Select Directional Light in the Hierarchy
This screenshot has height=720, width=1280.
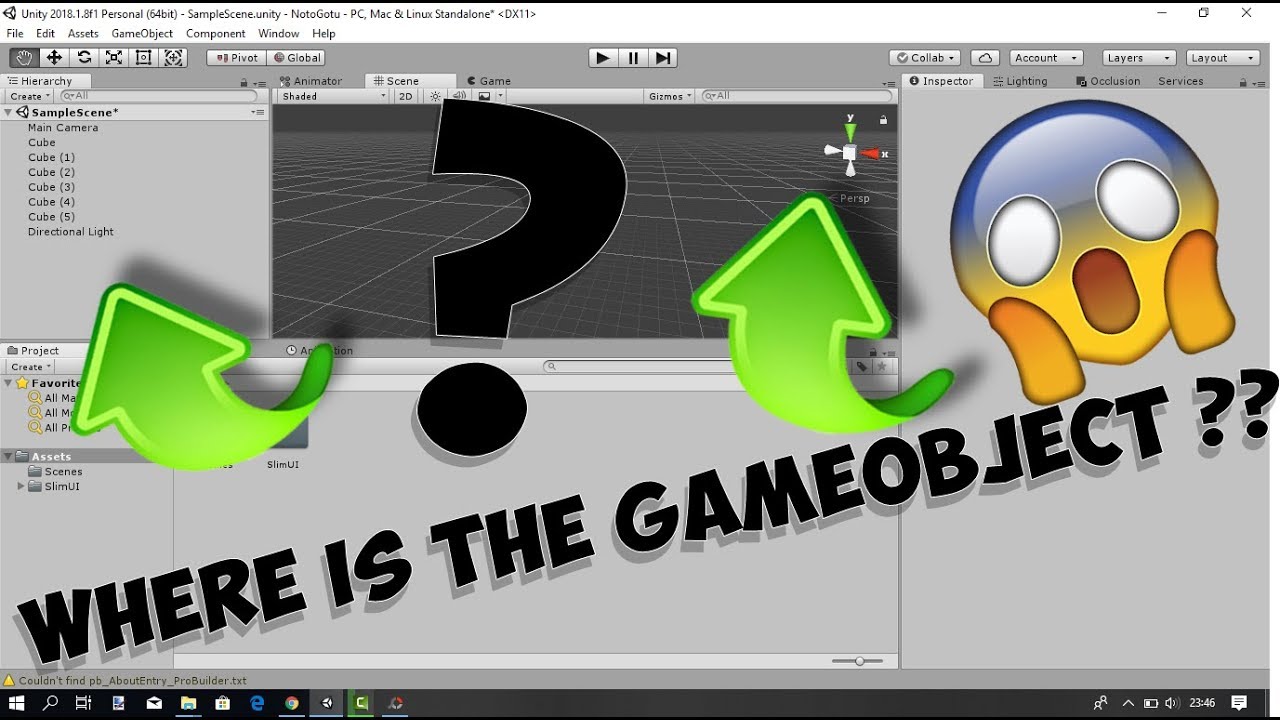[x=71, y=232]
